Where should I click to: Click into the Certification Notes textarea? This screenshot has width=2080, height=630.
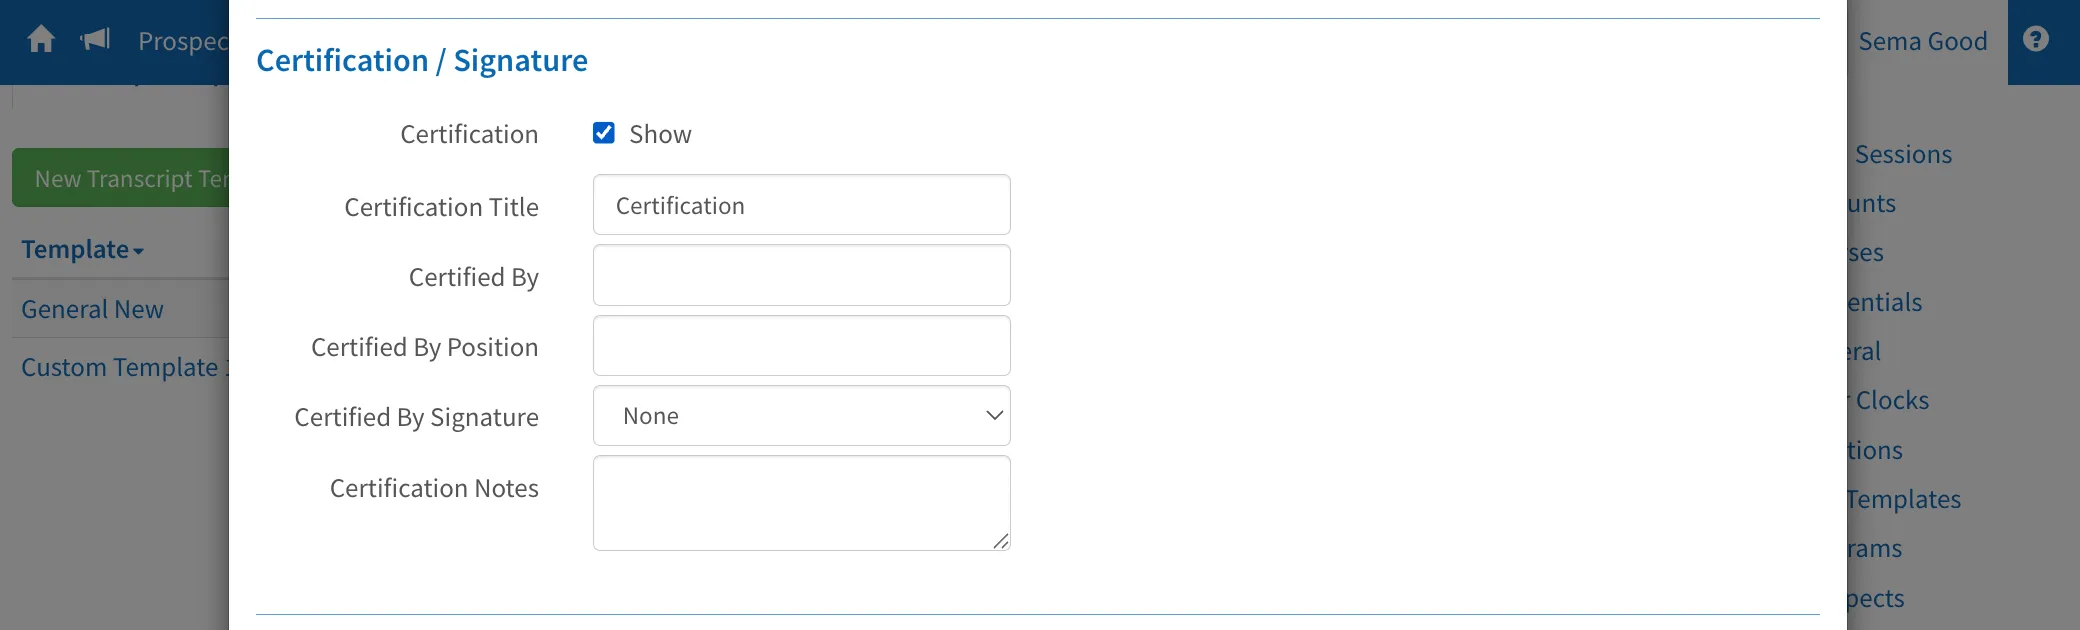802,503
